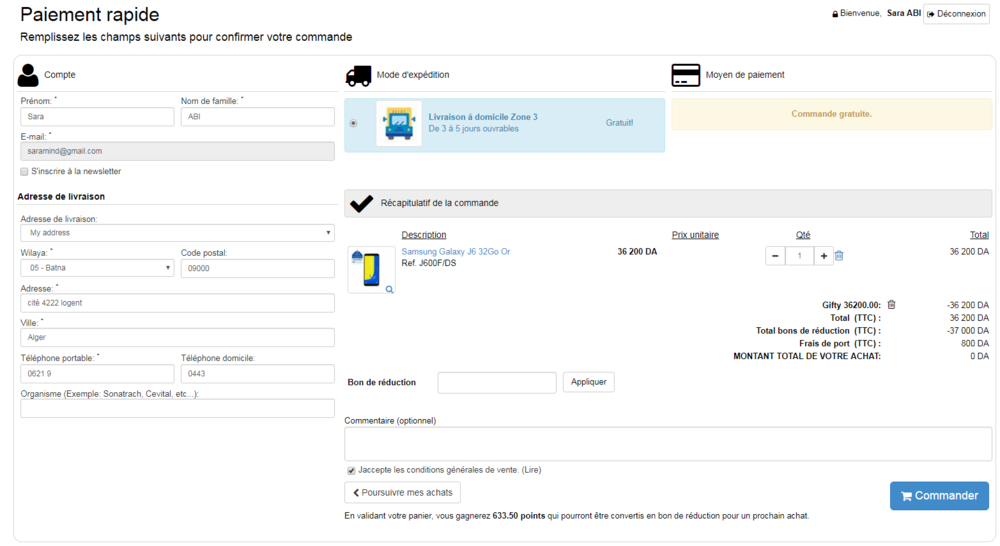Click the De 3 à 5 jours ouvrables text

[473, 128]
